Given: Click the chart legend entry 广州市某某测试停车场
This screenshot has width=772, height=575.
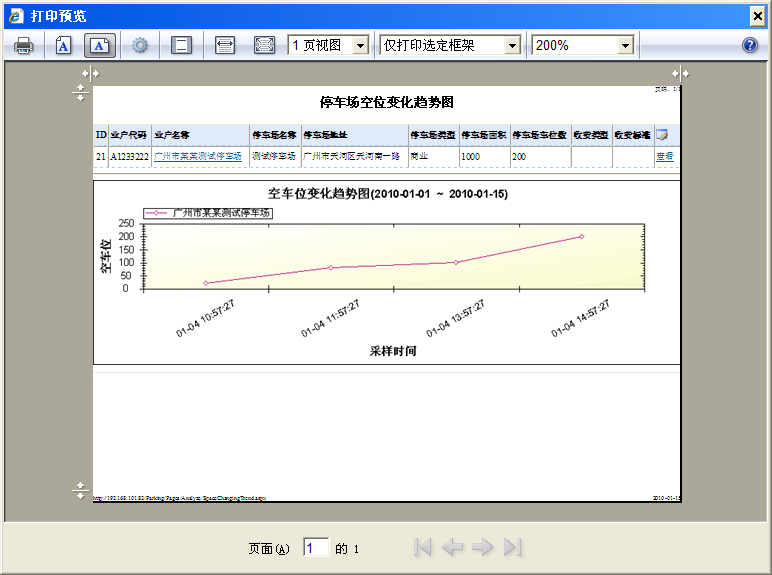Looking at the screenshot, I should point(208,213).
